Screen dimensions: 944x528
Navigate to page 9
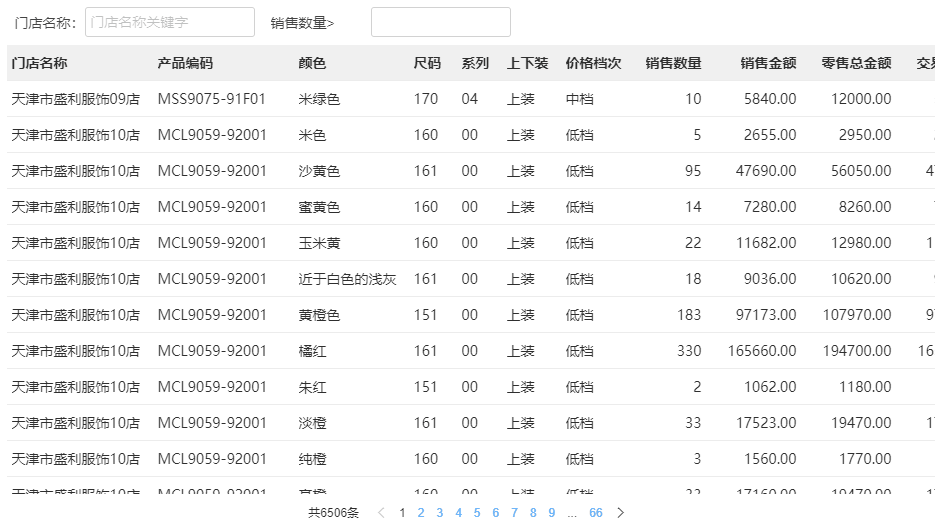(x=551, y=513)
